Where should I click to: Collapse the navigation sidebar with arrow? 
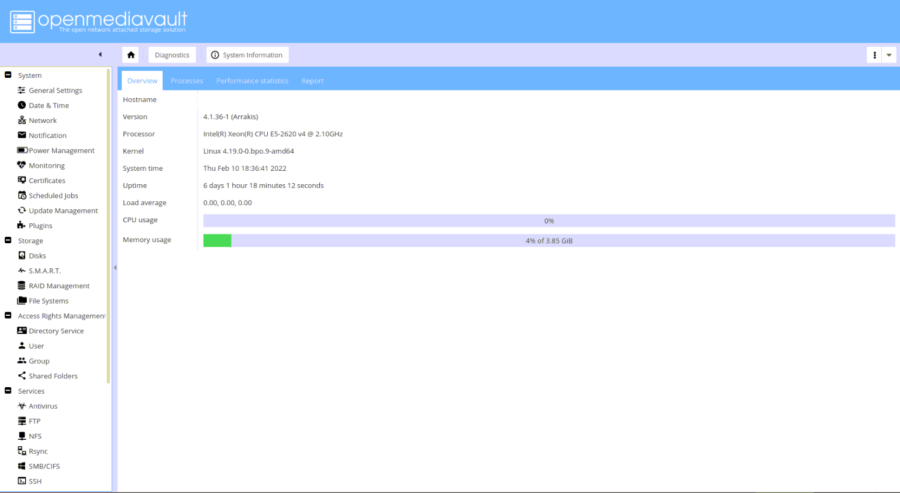pos(100,55)
